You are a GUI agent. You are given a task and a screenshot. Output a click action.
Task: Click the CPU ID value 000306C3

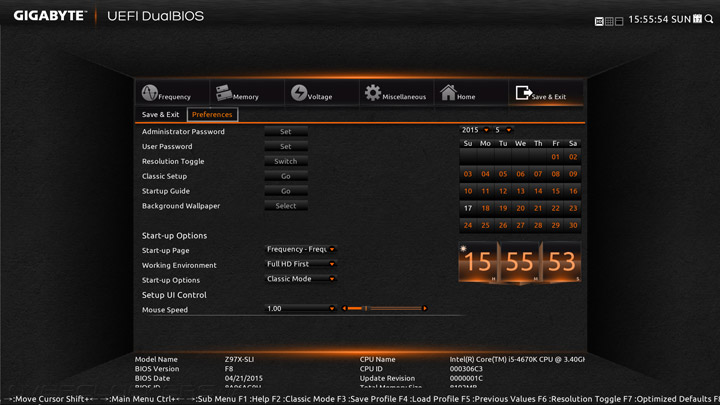pyautogui.click(x=466, y=369)
